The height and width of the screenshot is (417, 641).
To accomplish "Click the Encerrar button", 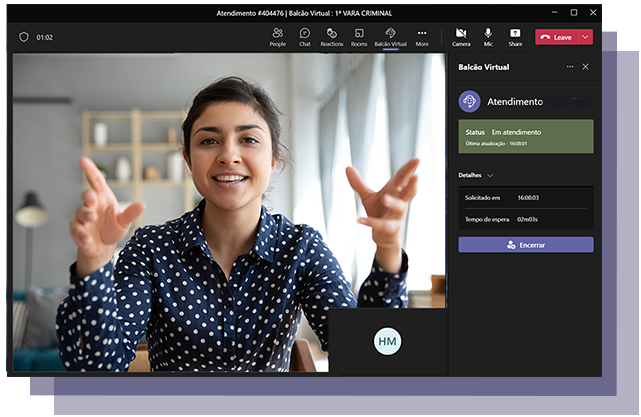I will click(x=526, y=244).
